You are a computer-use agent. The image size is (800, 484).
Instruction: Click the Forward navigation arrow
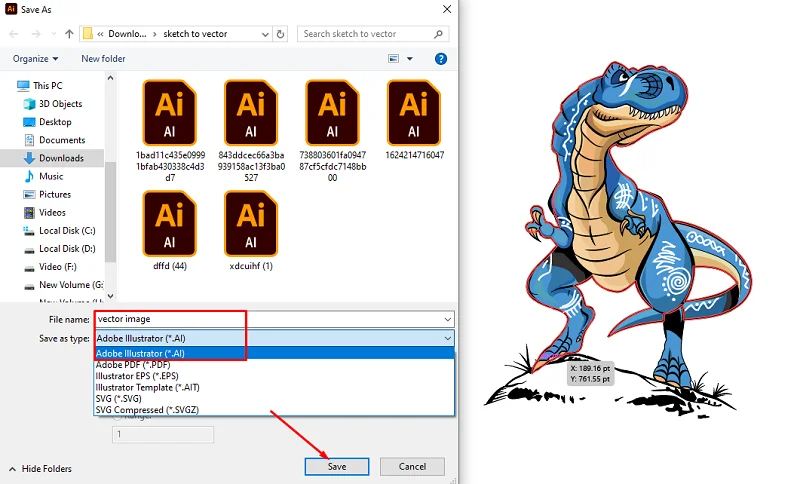coord(36,34)
